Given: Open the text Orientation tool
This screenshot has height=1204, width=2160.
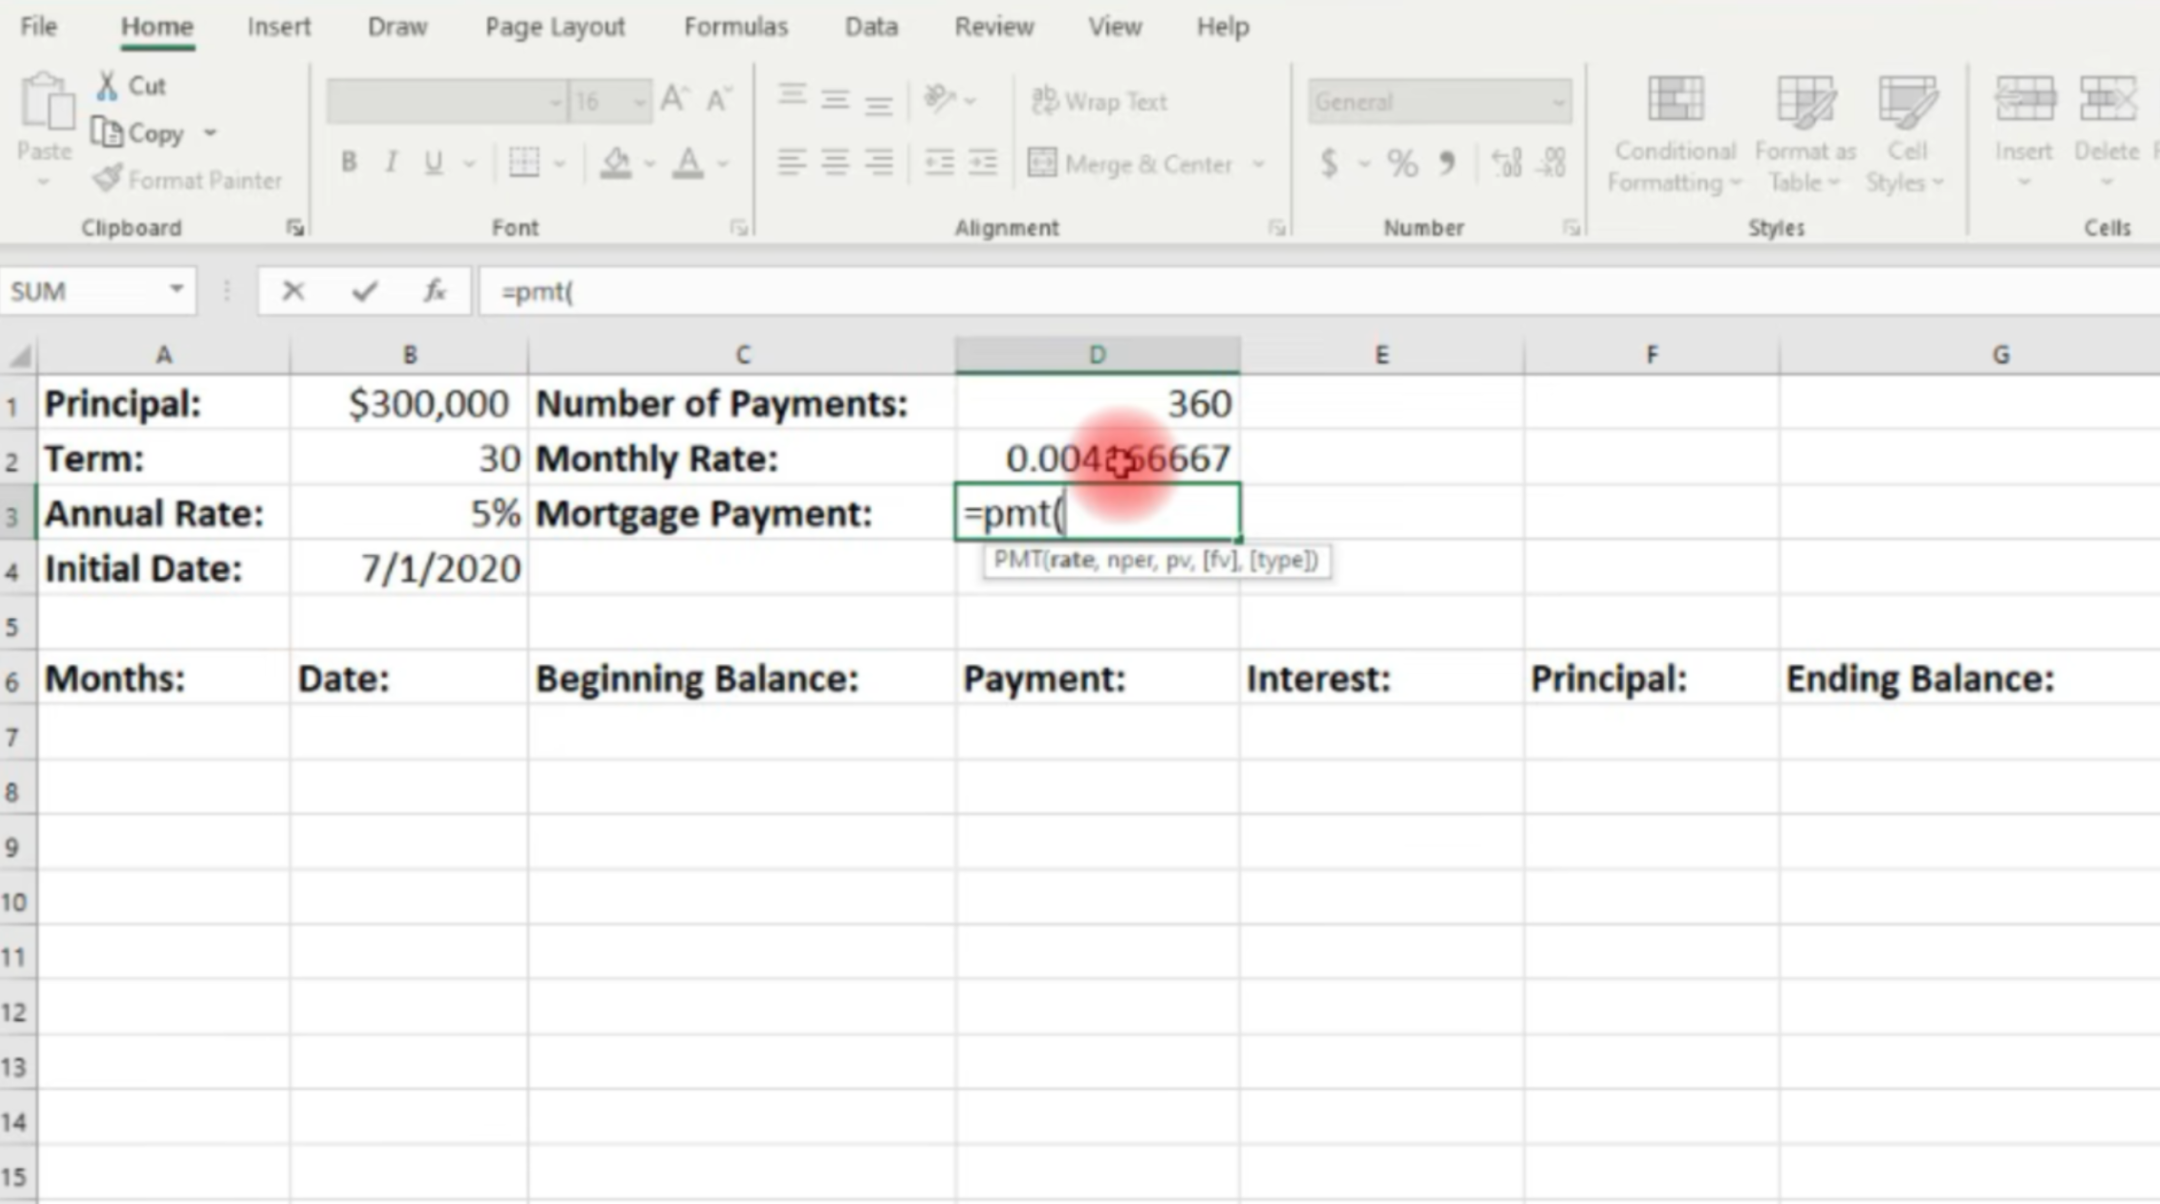Looking at the screenshot, I should pos(940,99).
